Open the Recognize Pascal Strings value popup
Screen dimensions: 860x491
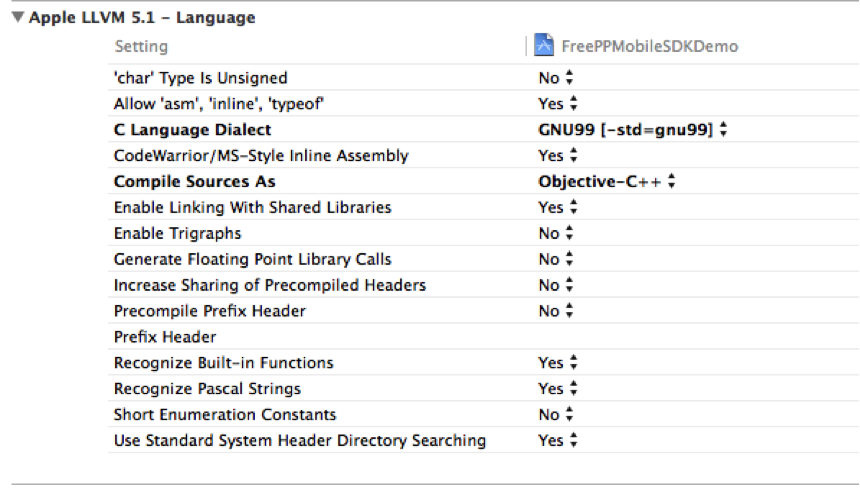558,389
